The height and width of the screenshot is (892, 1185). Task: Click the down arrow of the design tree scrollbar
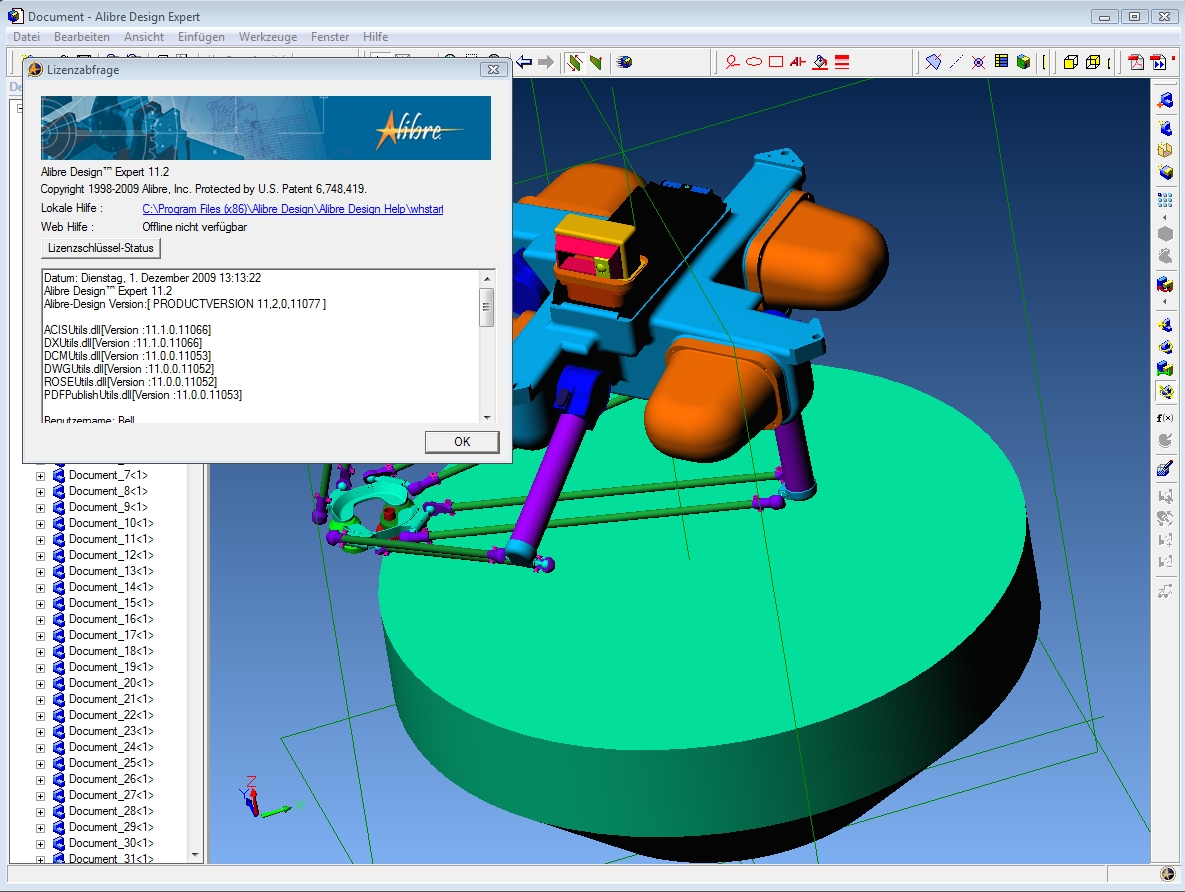196,855
